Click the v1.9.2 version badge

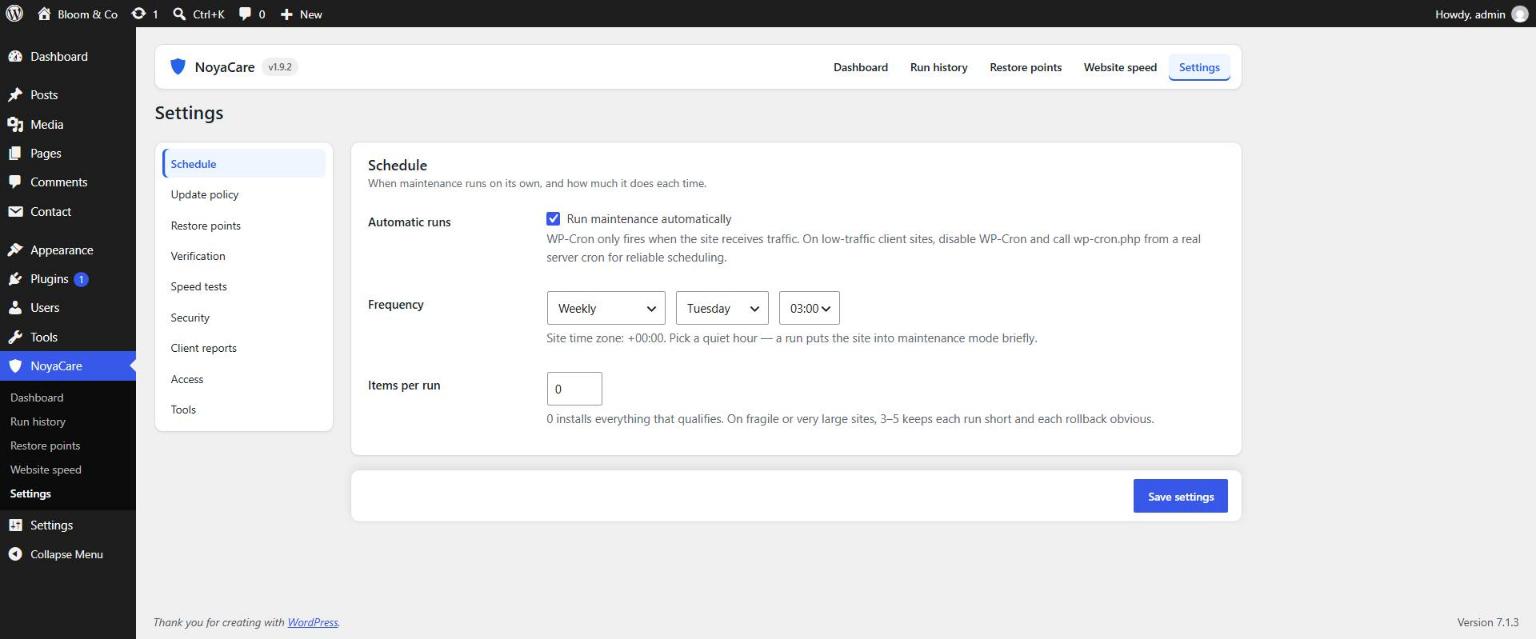click(280, 67)
